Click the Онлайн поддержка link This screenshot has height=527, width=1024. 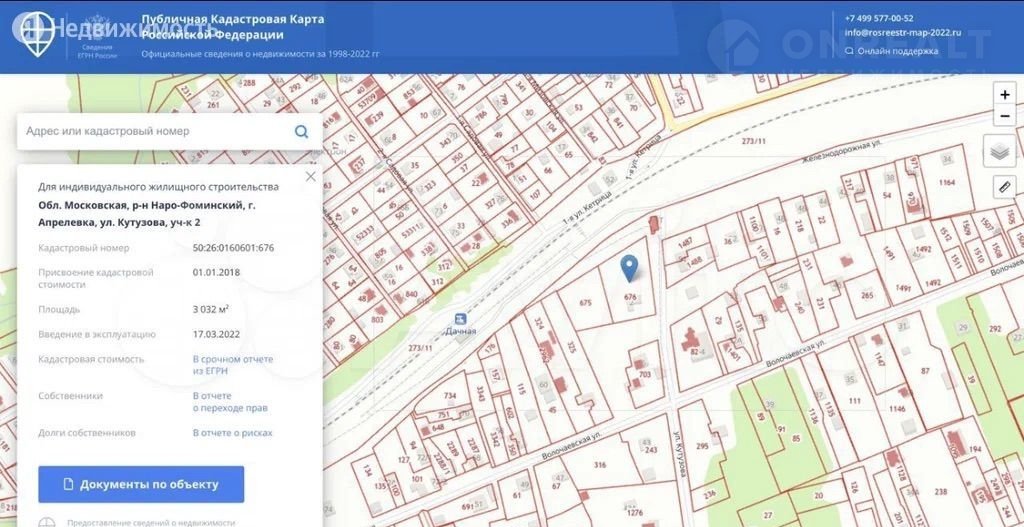(897, 50)
